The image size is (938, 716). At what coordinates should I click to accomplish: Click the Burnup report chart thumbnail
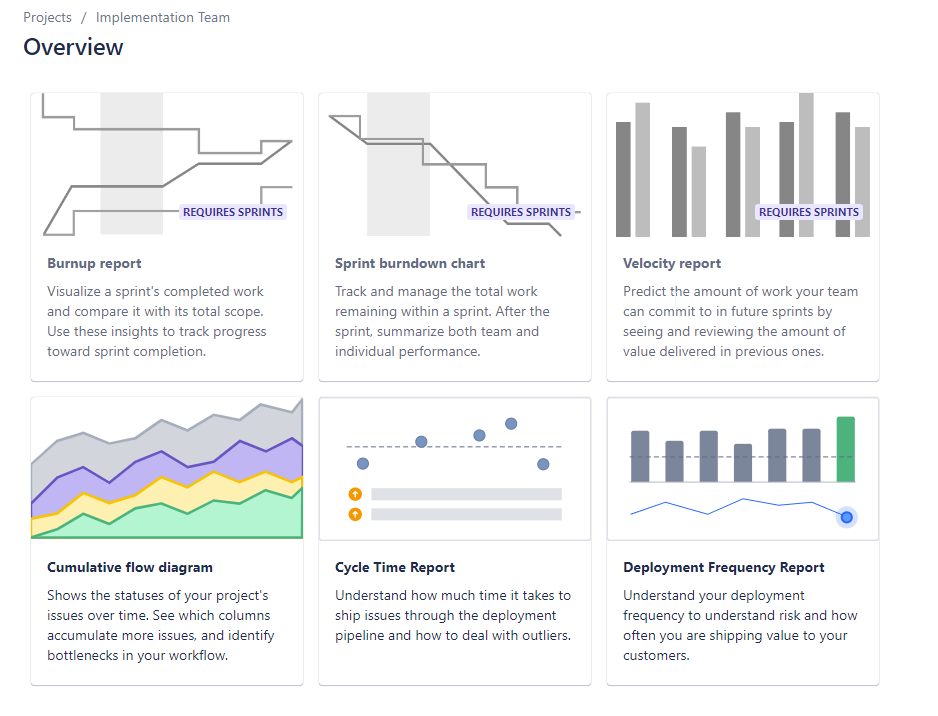(167, 164)
